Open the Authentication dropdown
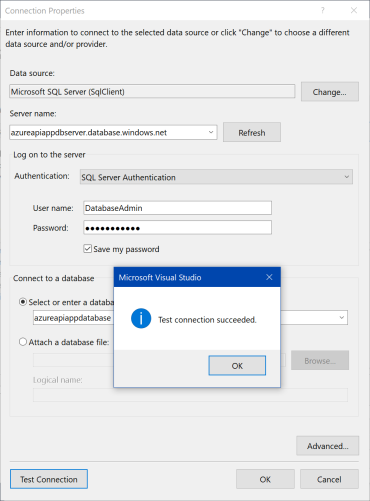Image resolution: width=370 pixels, height=501 pixels. tap(216, 177)
